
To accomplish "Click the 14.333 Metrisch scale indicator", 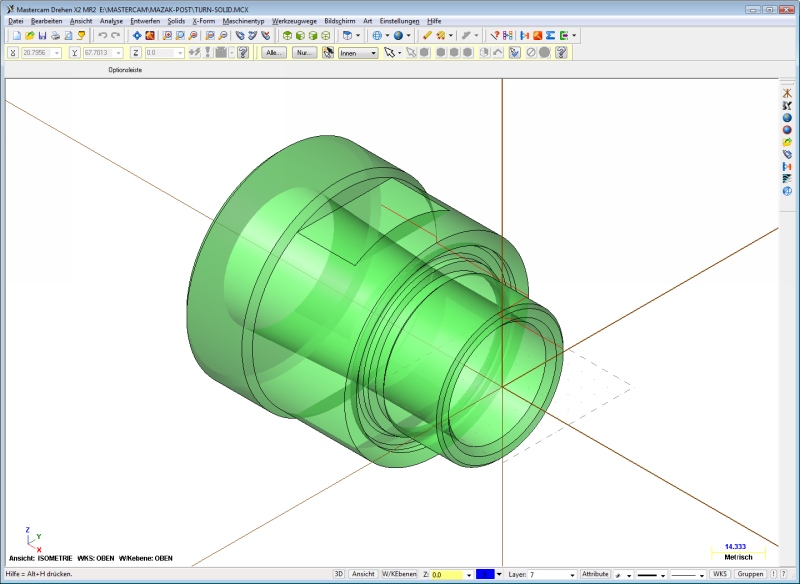I will point(738,552).
